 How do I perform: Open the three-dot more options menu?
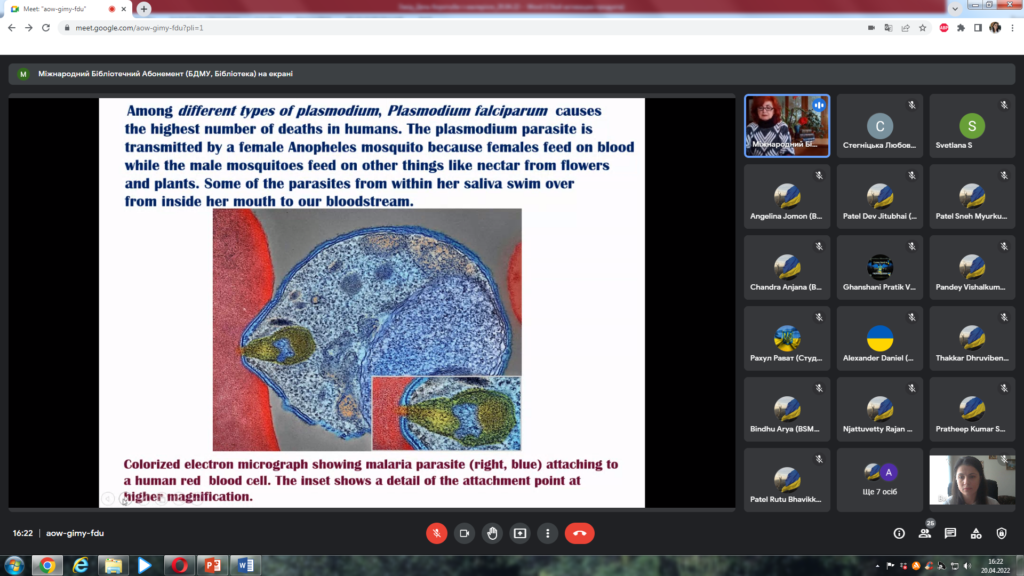pos(548,533)
